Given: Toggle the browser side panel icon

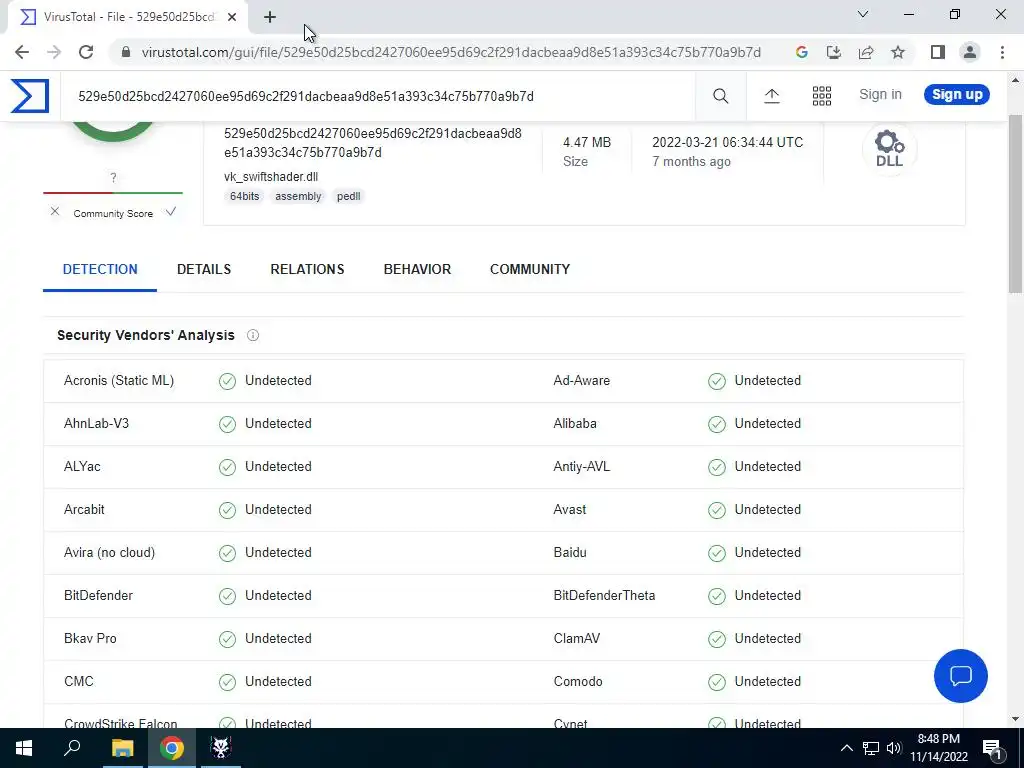Looking at the screenshot, I should (938, 52).
